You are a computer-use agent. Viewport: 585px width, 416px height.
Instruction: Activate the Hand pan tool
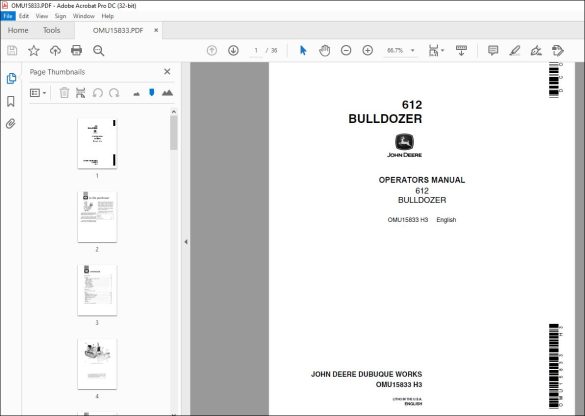tap(324, 50)
